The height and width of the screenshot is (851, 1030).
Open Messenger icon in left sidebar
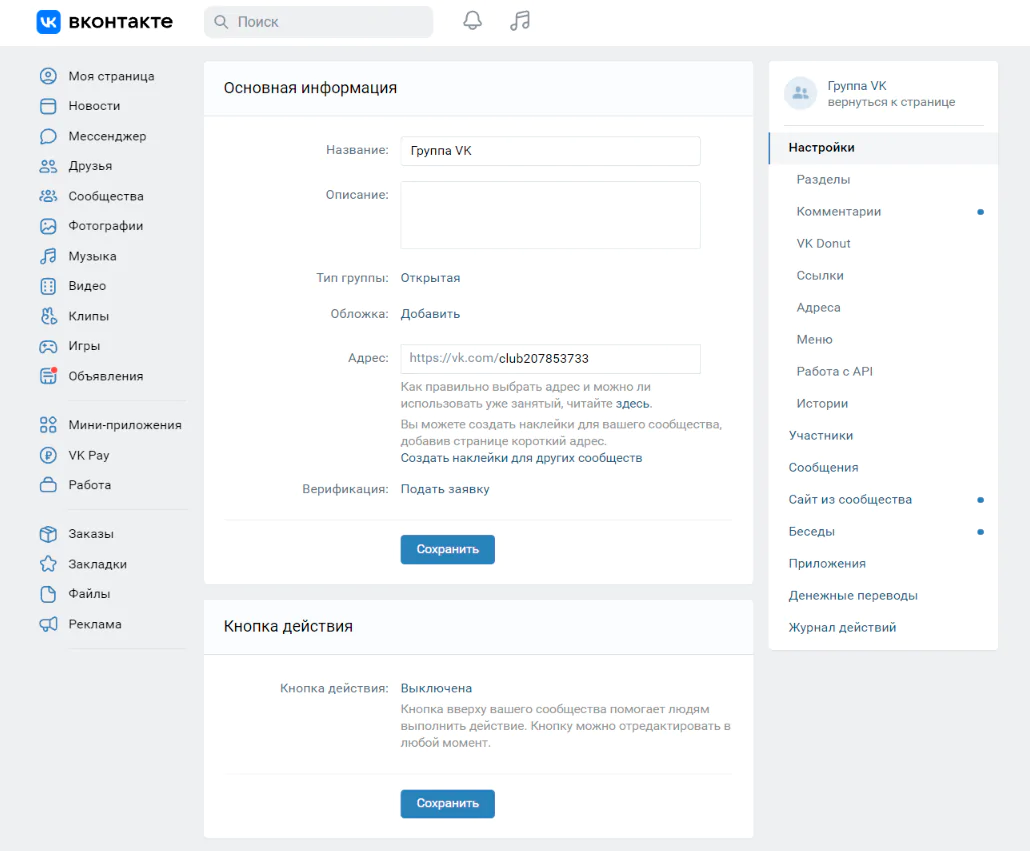pyautogui.click(x=48, y=136)
